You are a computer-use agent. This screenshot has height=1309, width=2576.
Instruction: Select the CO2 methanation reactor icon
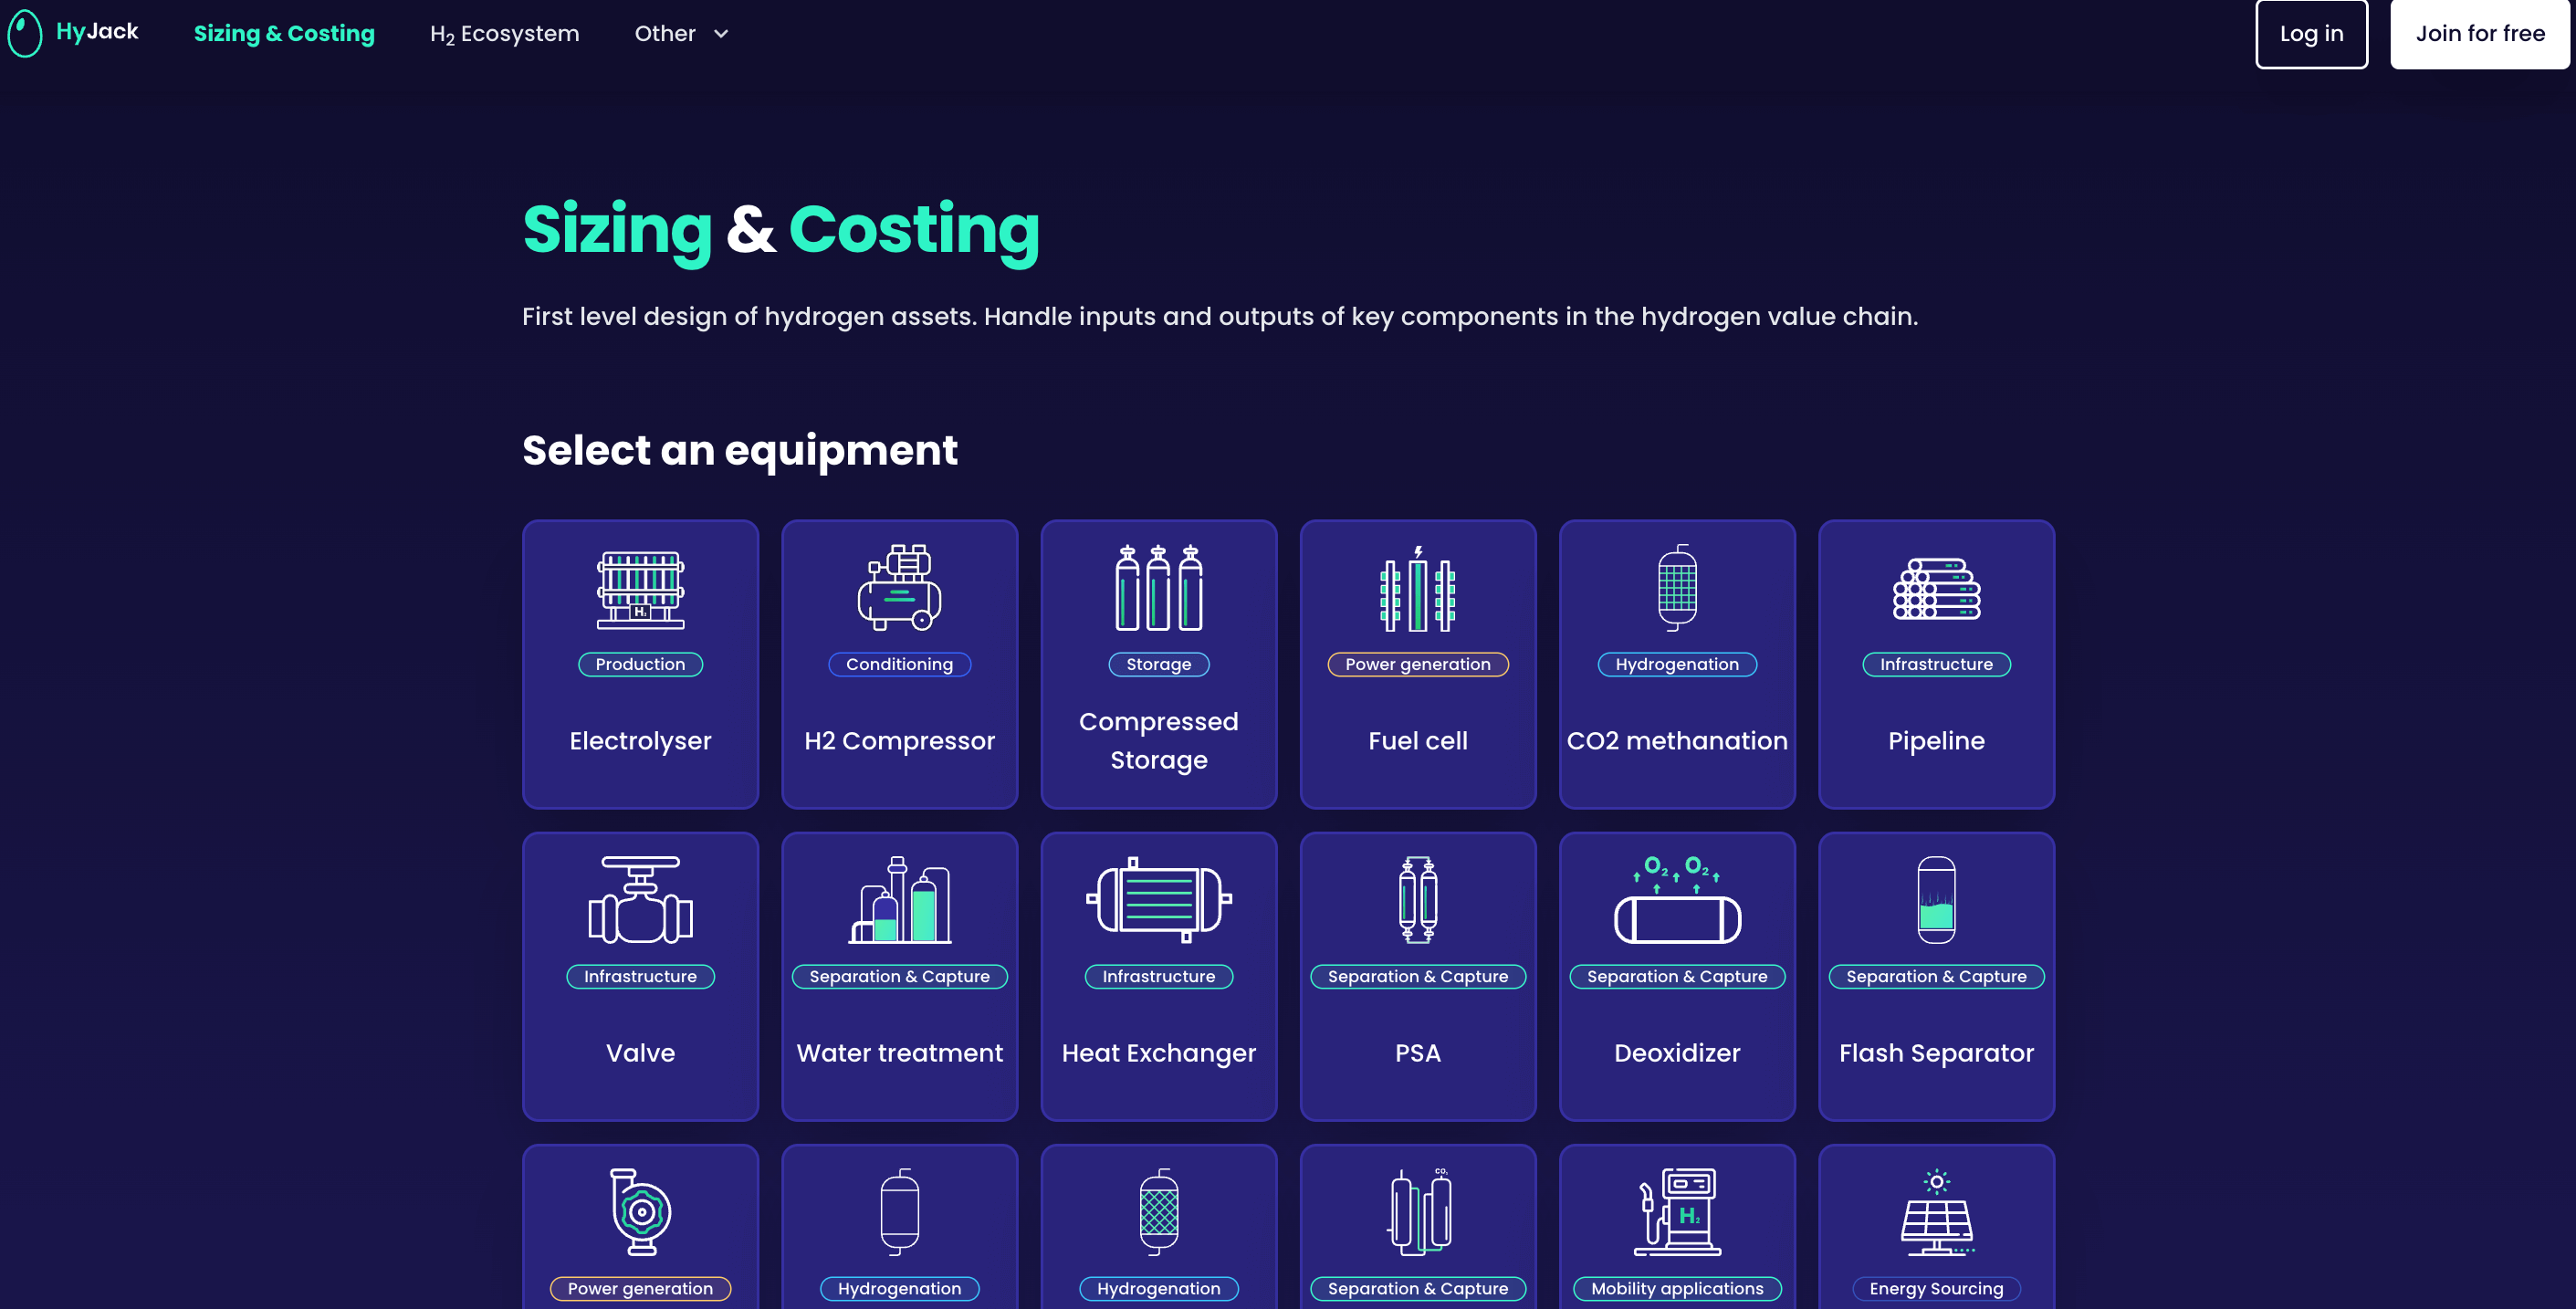[1677, 587]
